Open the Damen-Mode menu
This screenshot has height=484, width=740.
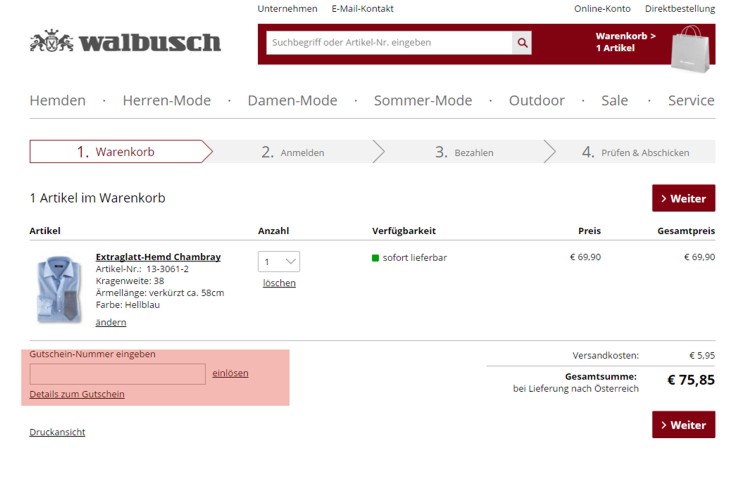293,100
